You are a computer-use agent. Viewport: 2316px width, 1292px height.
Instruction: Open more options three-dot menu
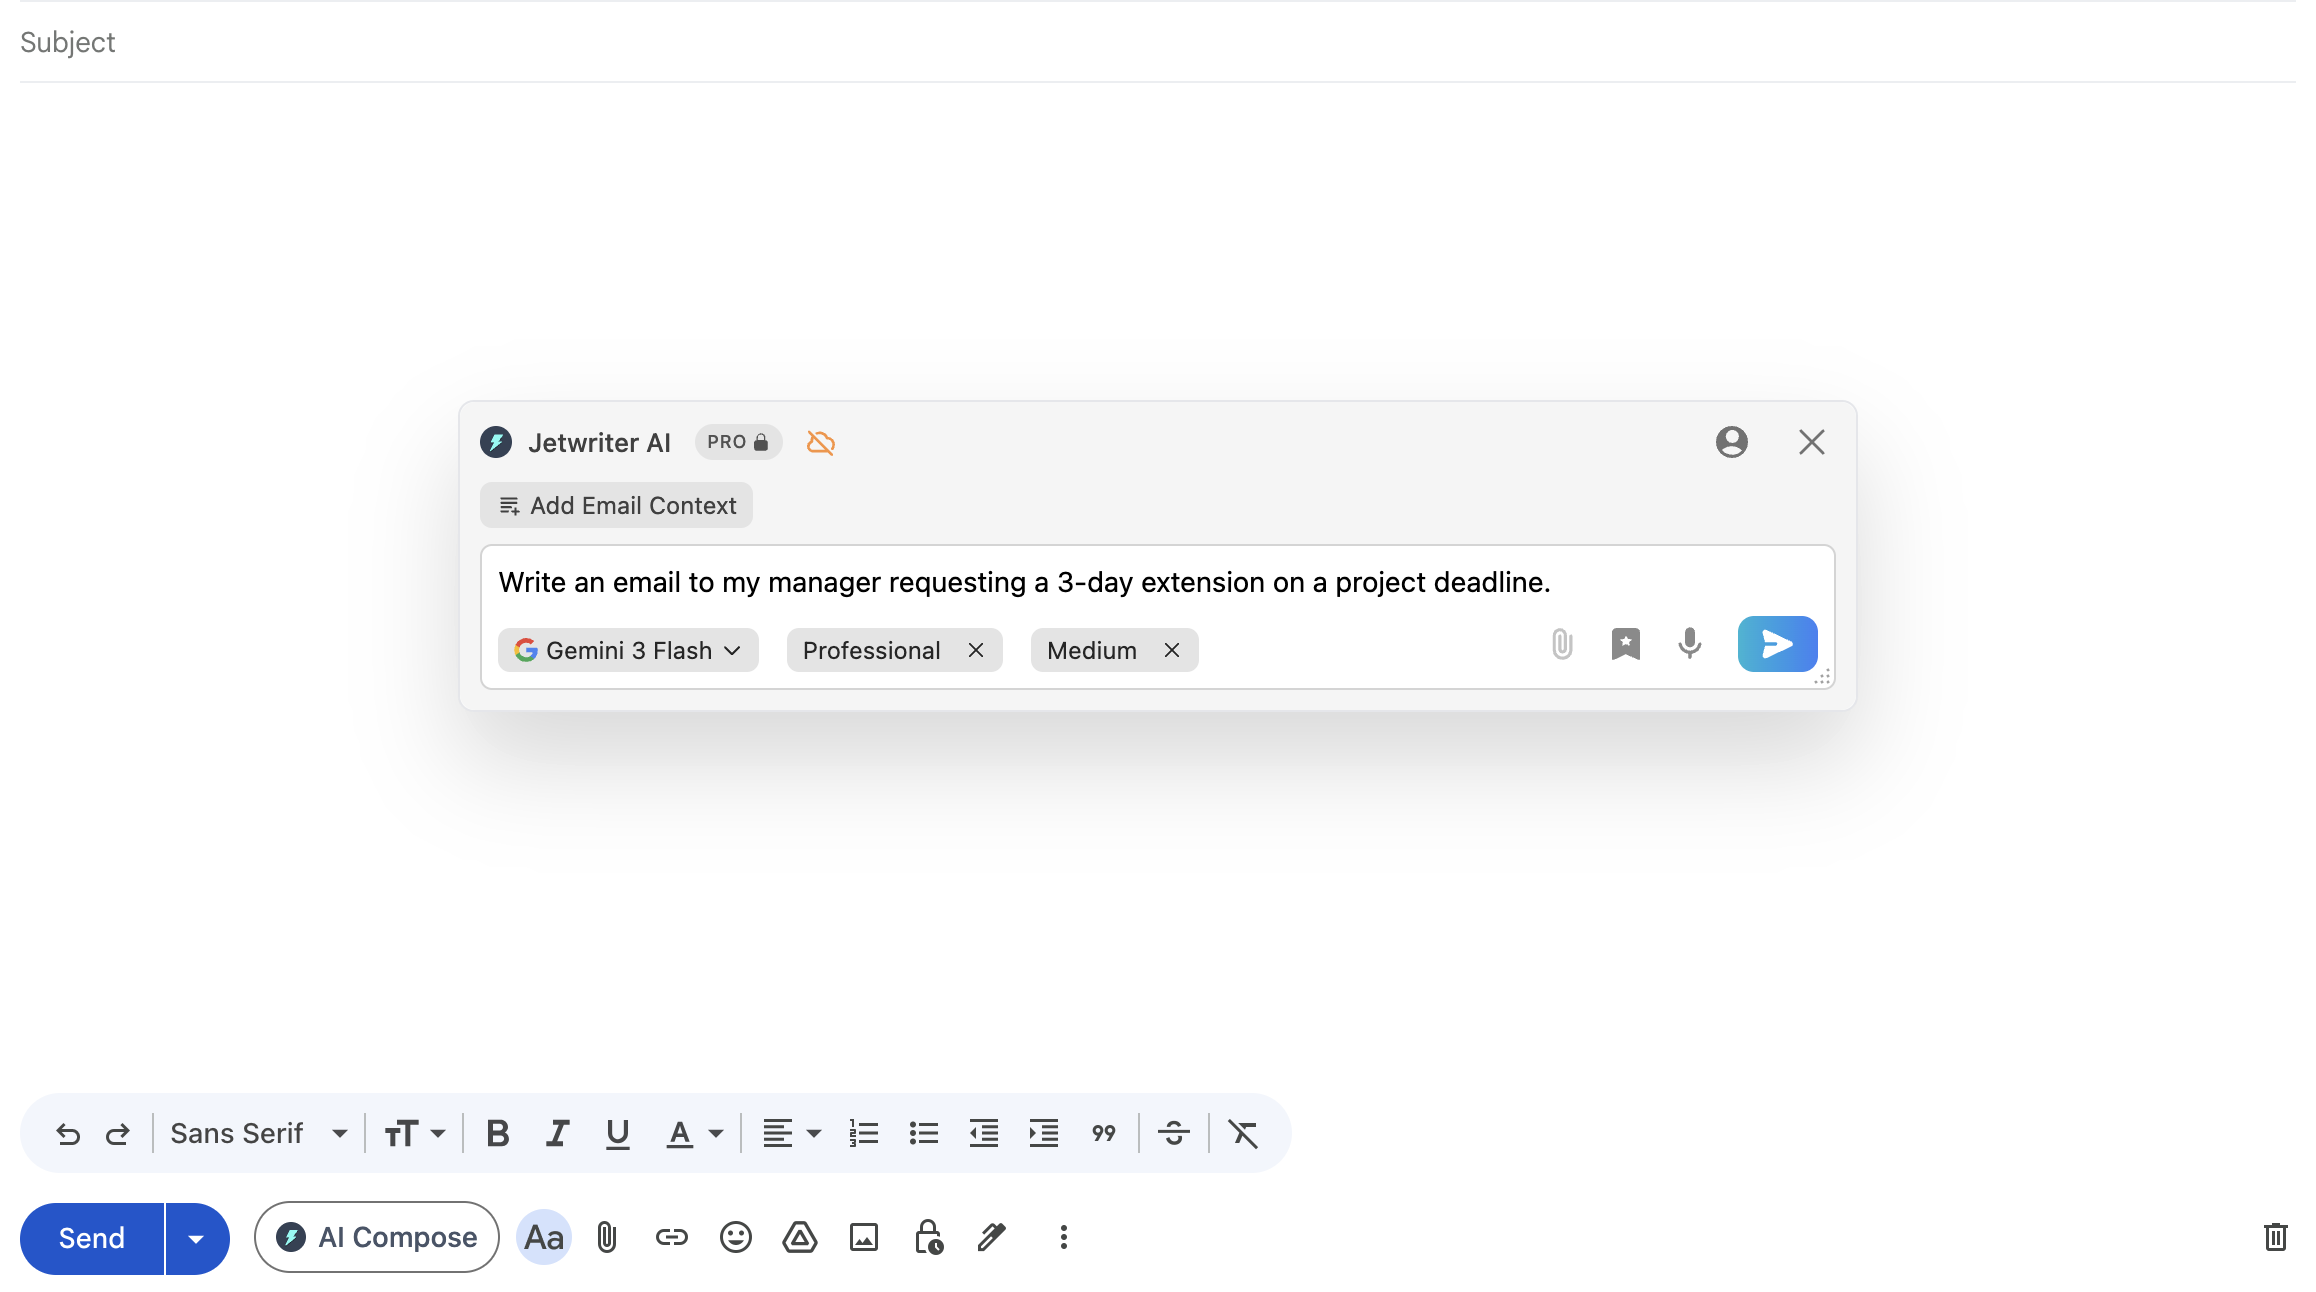coord(1064,1238)
